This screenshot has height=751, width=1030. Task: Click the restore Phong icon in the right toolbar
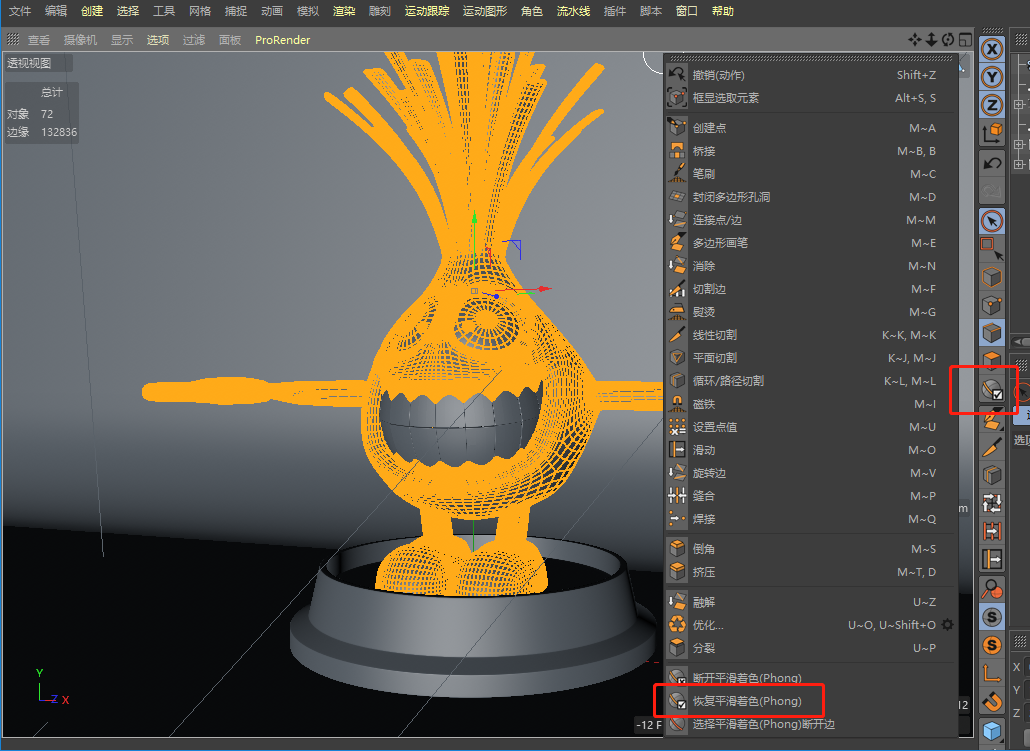point(992,390)
